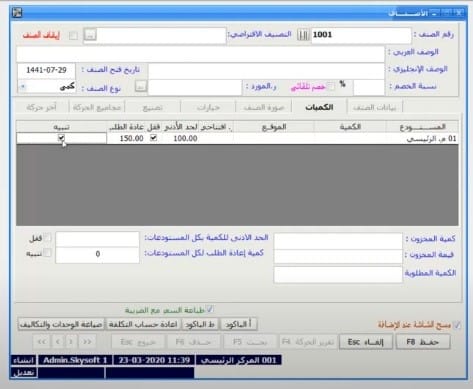Click the تاريخ فتح الصنف date field 1441-07-29

pos(46,70)
